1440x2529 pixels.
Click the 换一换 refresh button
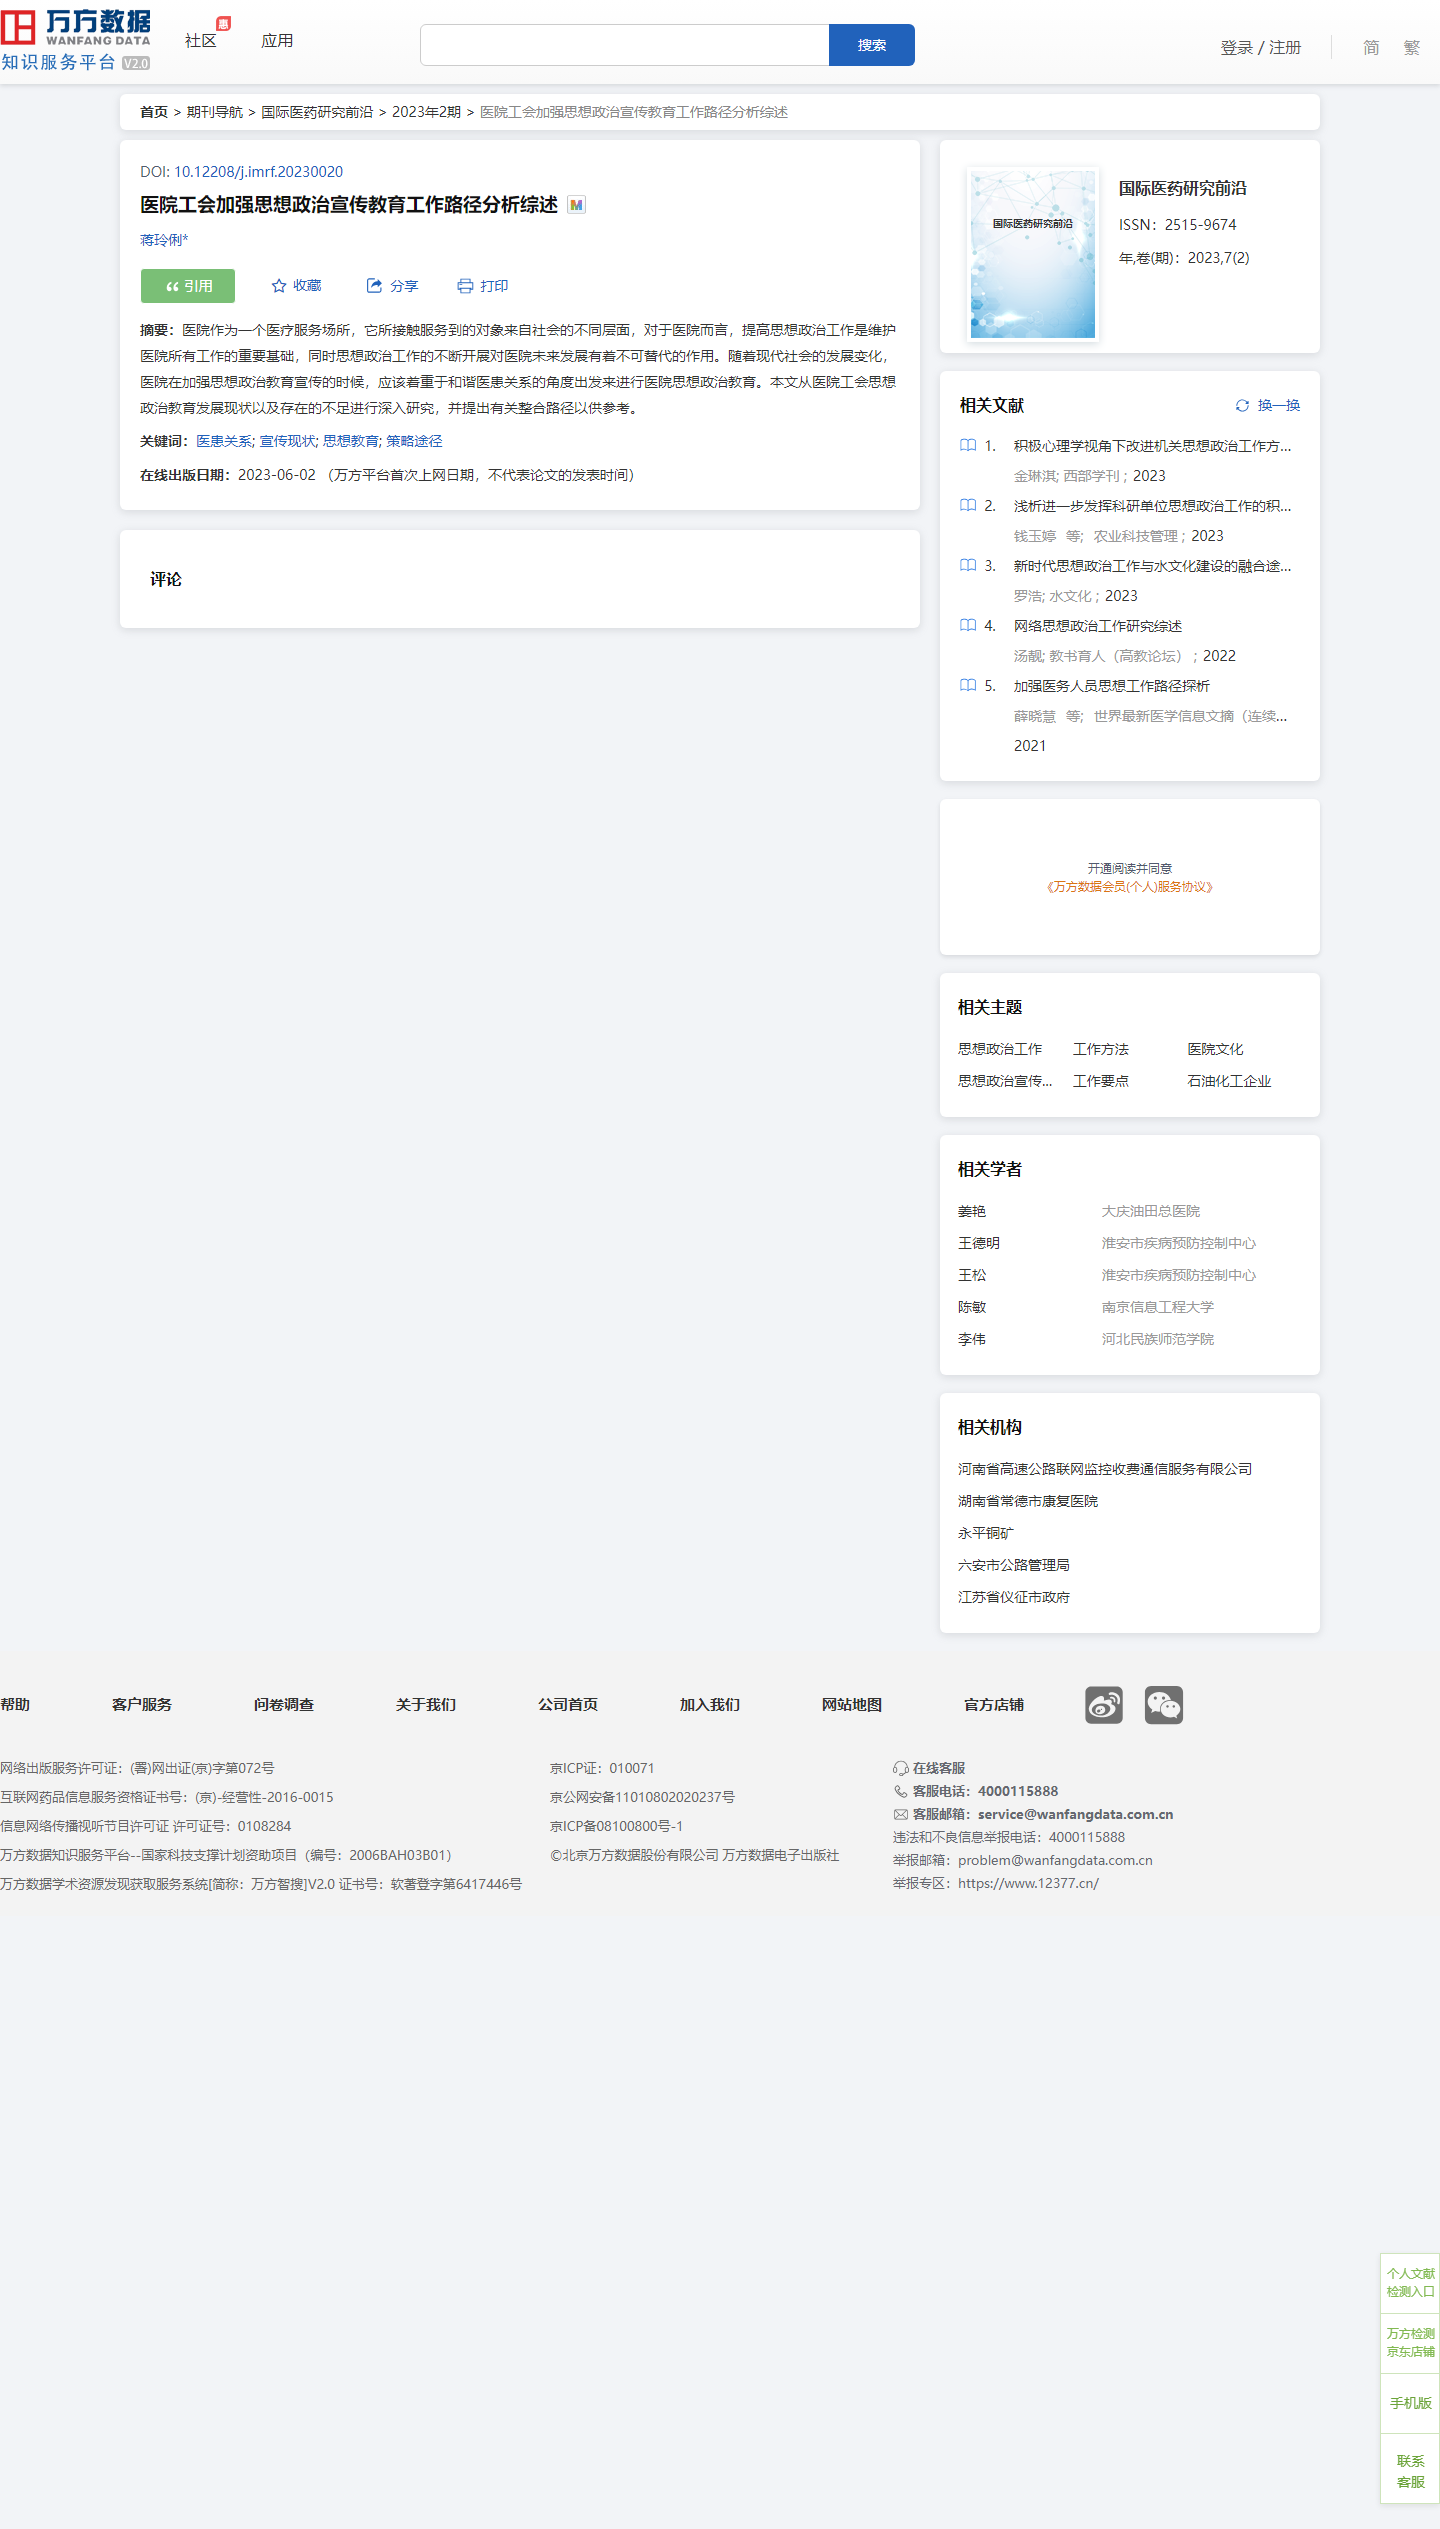coord(1267,405)
